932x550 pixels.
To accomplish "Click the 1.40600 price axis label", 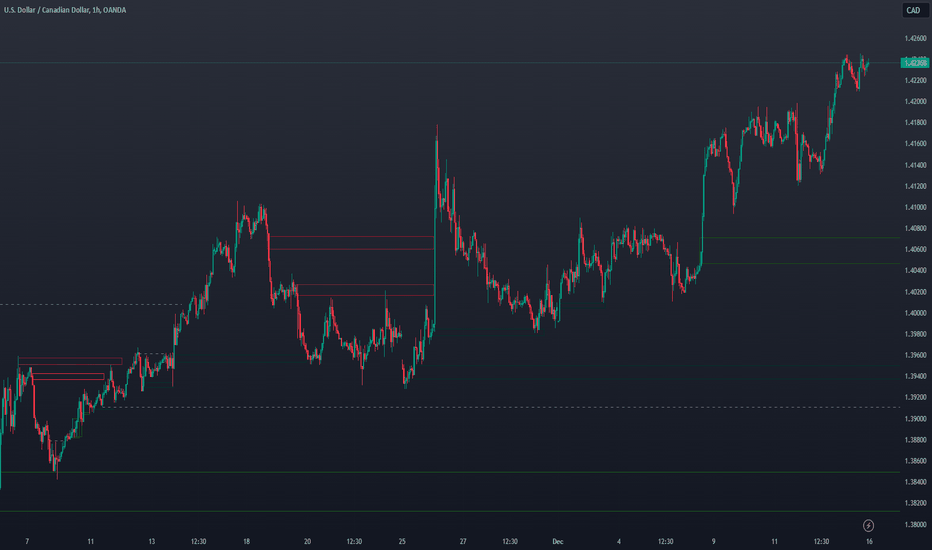I will coord(915,250).
